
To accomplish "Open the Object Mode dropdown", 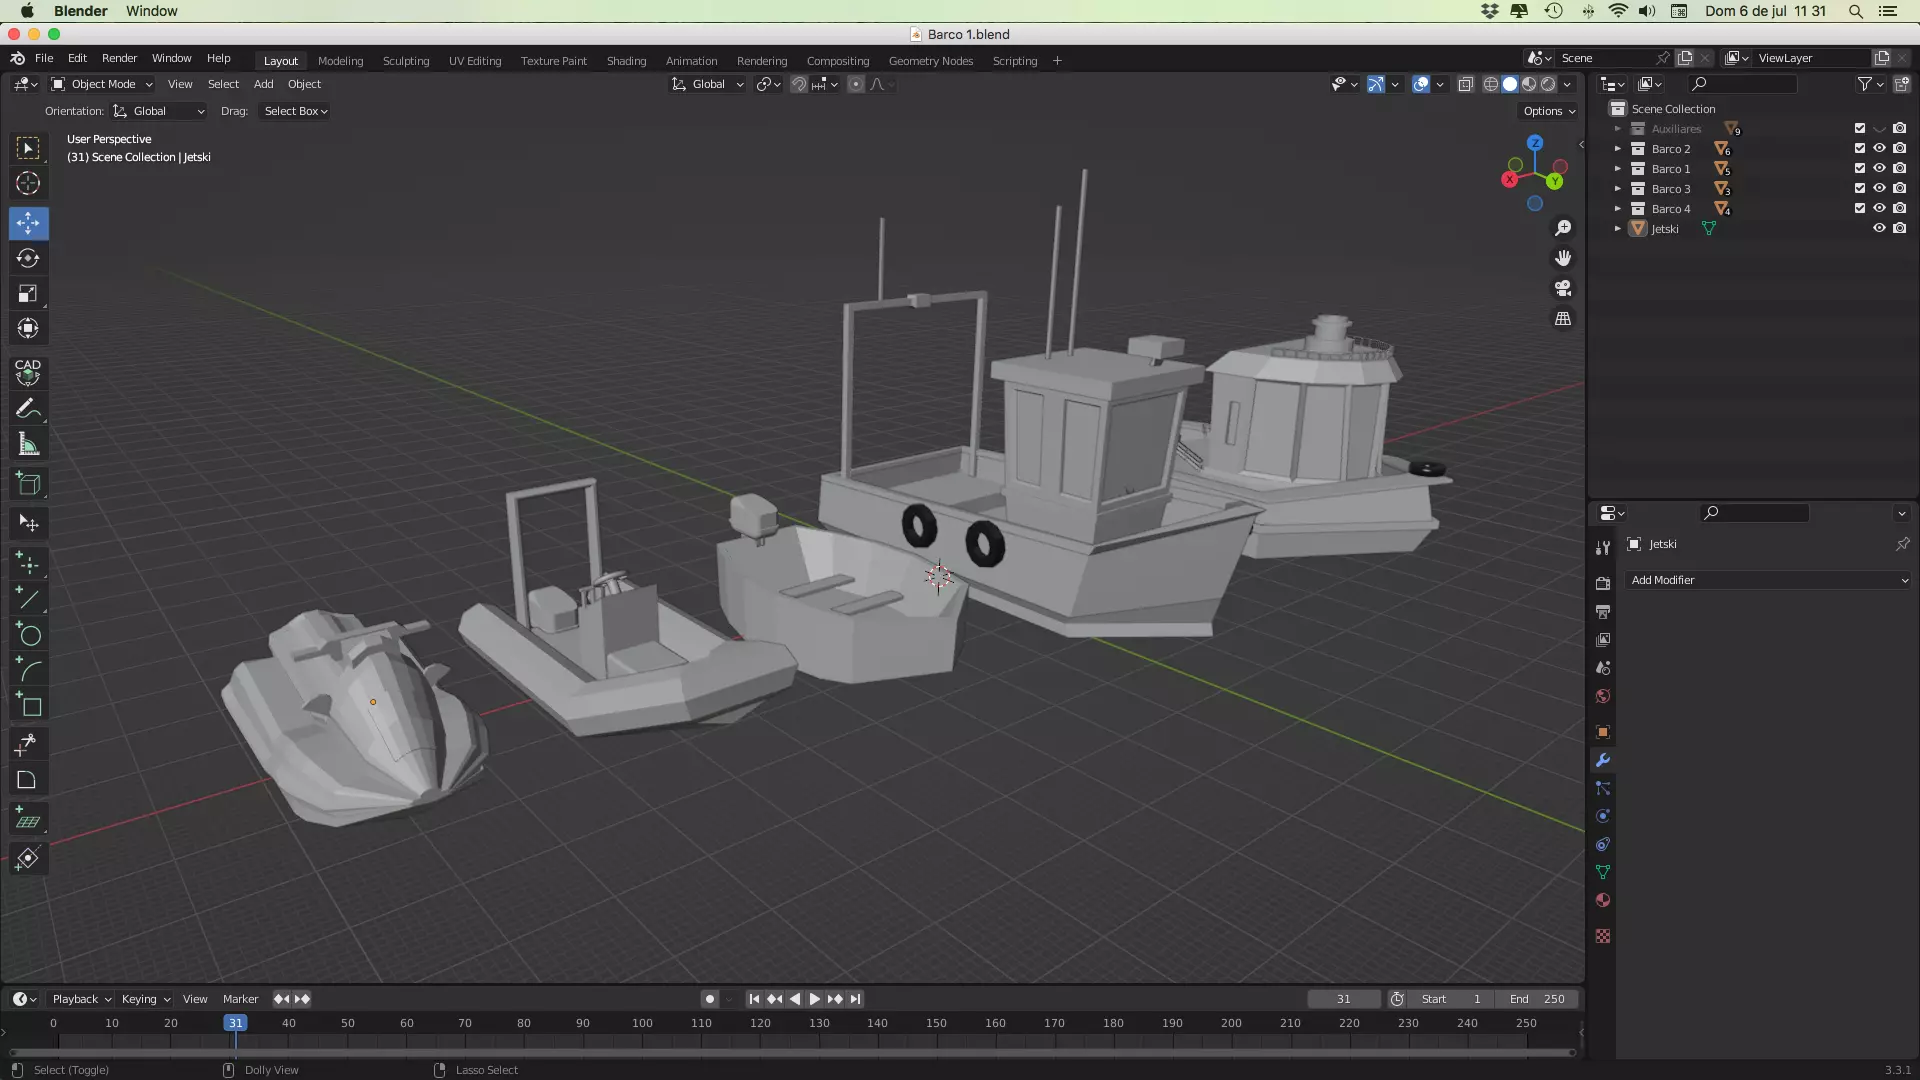I will pos(102,84).
